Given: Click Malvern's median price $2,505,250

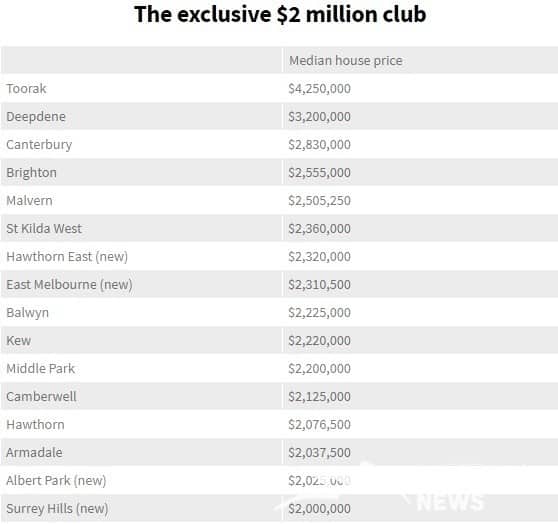Looking at the screenshot, I should (320, 200).
